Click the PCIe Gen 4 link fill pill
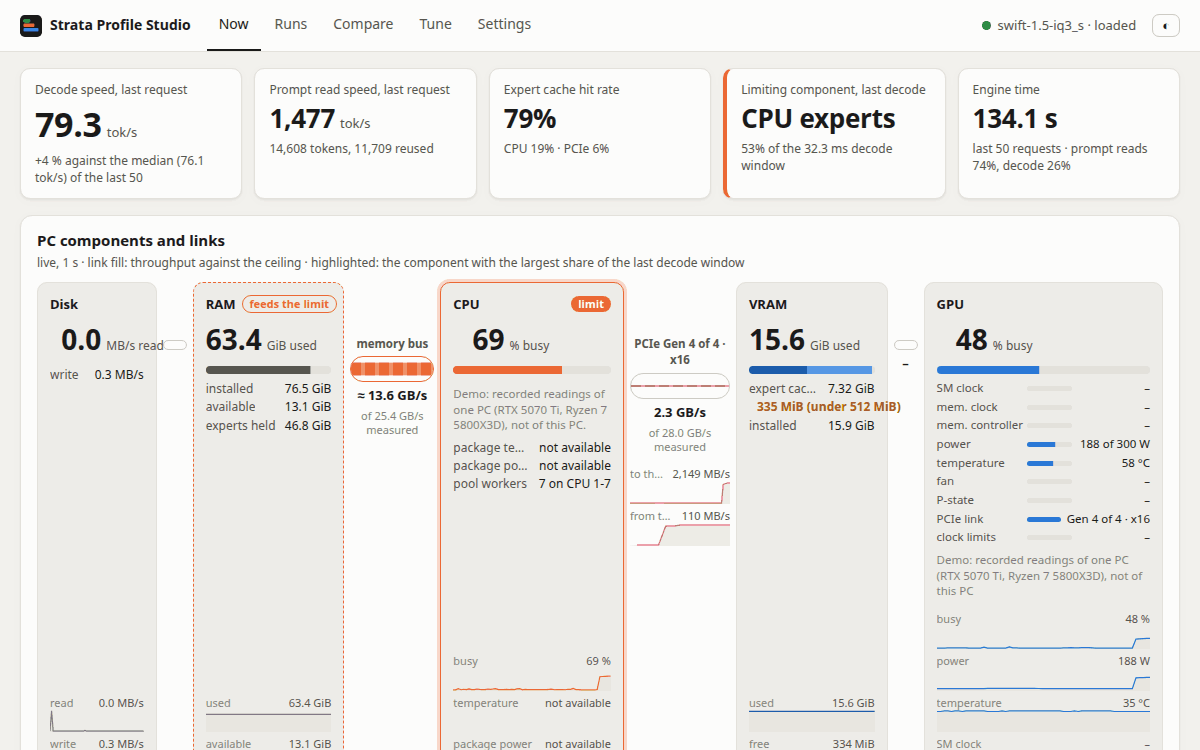Image resolution: width=1200 pixels, height=750 pixels. pyautogui.click(x=680, y=385)
